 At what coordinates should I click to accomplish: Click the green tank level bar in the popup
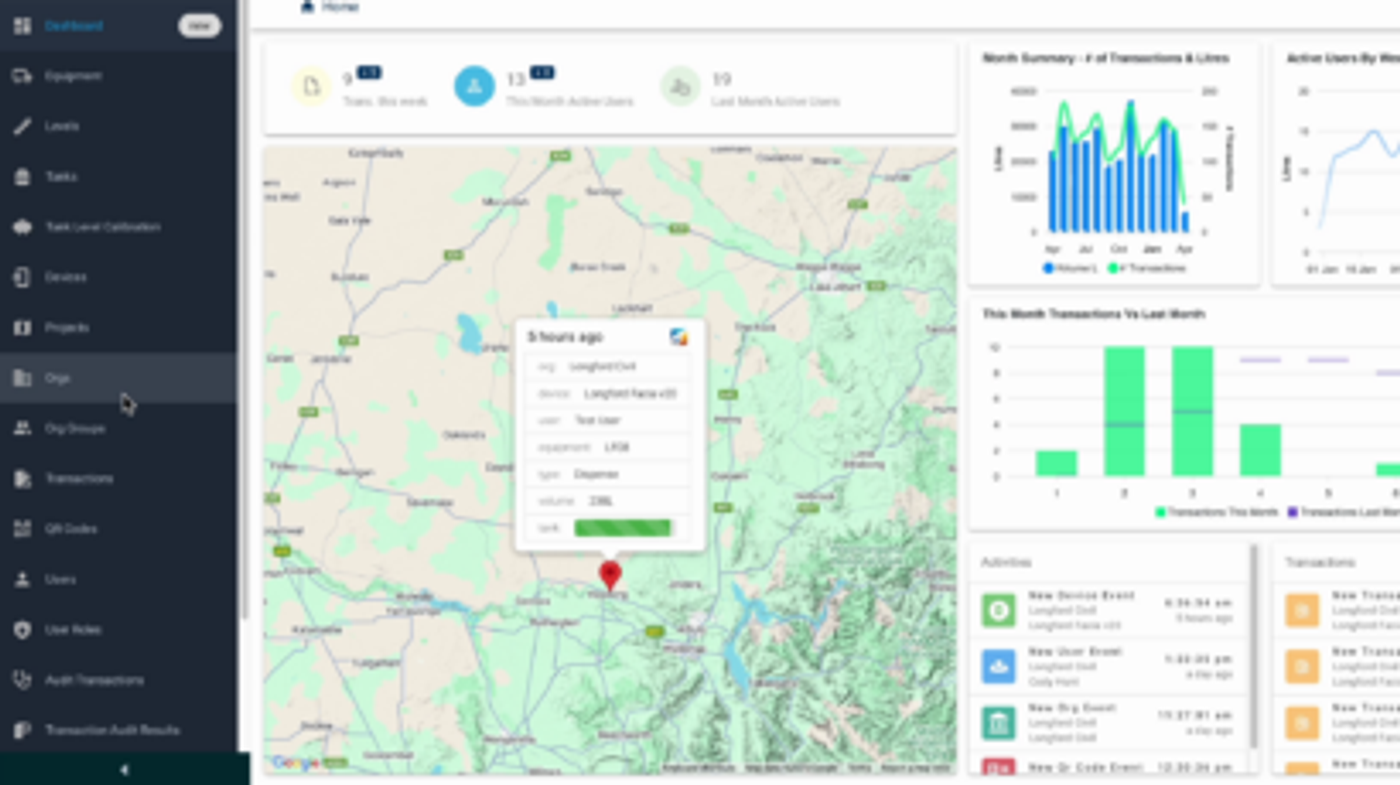pyautogui.click(x=622, y=528)
